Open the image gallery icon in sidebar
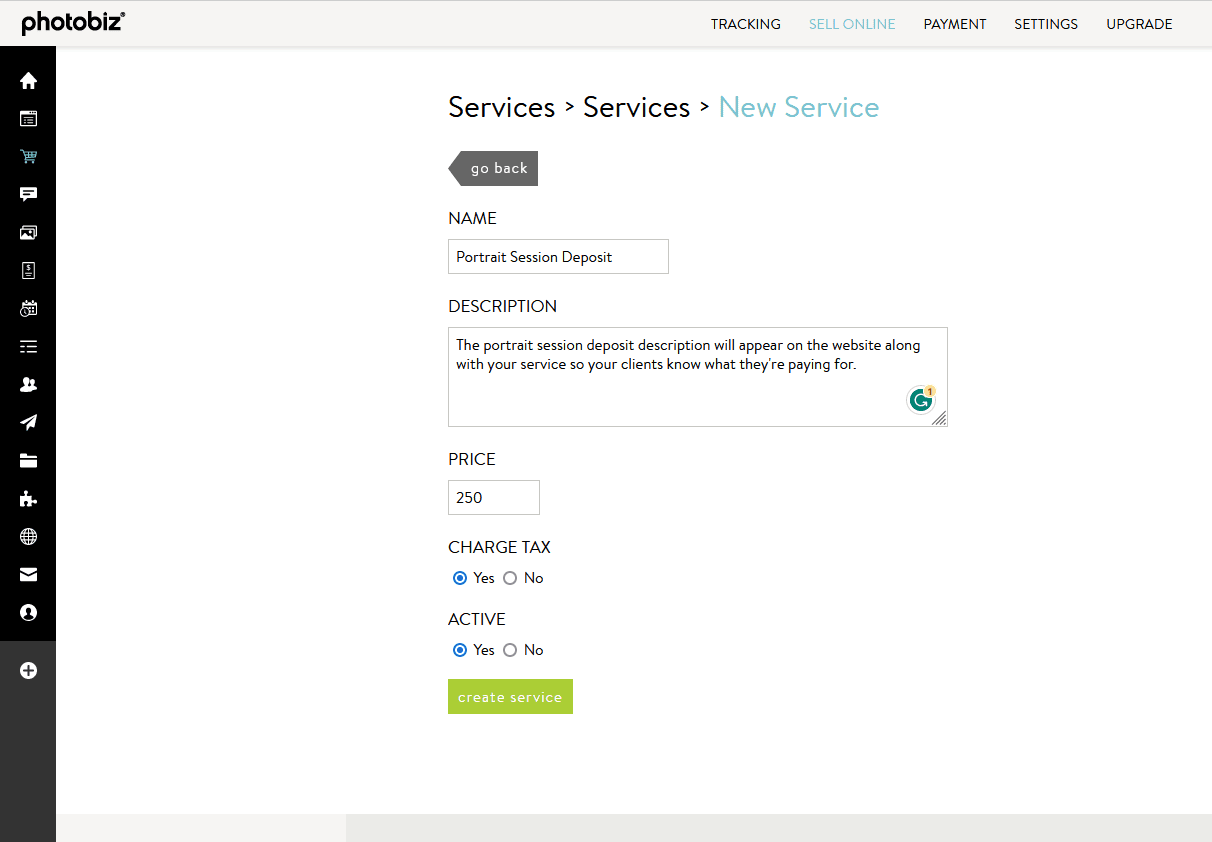1212x842 pixels. 28,232
